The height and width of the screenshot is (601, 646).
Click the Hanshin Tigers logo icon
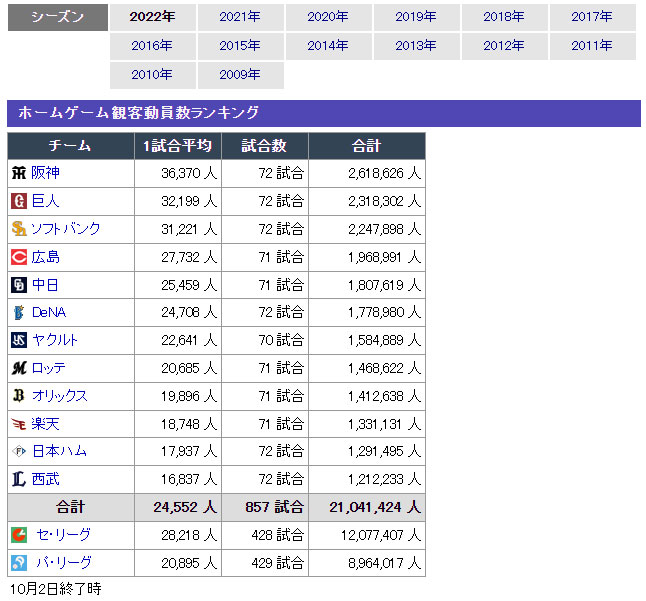[x=19, y=173]
